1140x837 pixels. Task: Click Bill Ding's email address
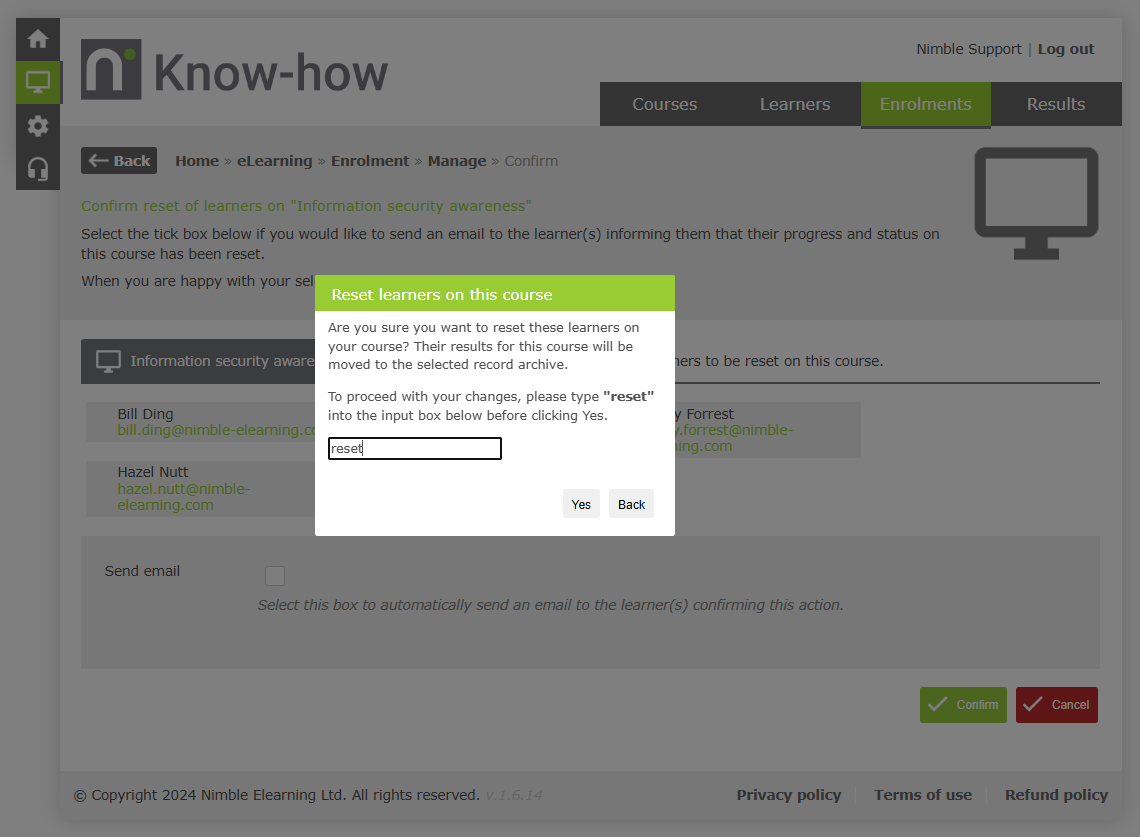coord(216,430)
